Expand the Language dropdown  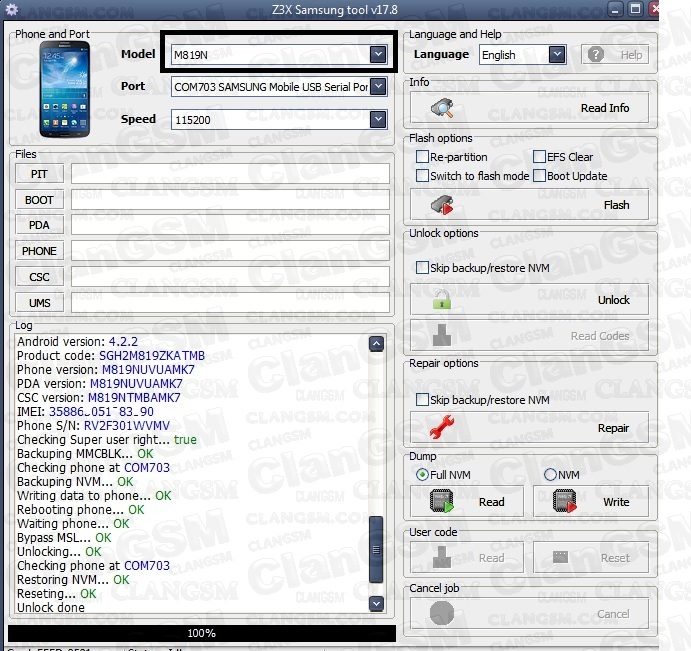pos(557,55)
